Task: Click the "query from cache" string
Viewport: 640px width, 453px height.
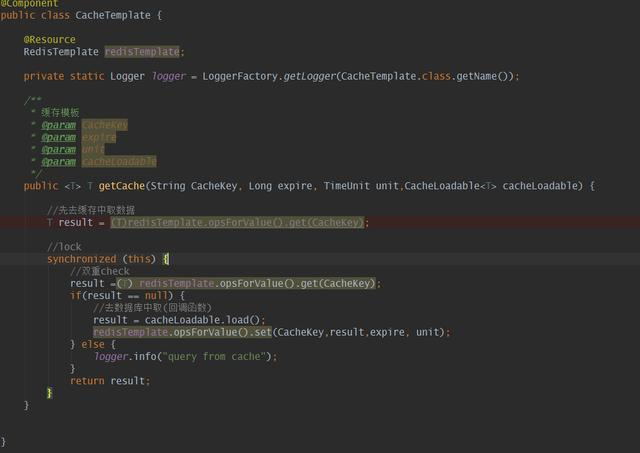Action: pyautogui.click(x=214, y=357)
